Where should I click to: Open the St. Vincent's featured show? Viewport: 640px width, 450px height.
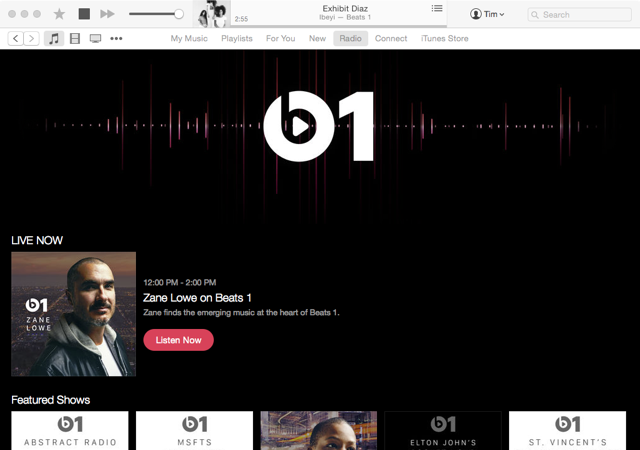(x=567, y=430)
